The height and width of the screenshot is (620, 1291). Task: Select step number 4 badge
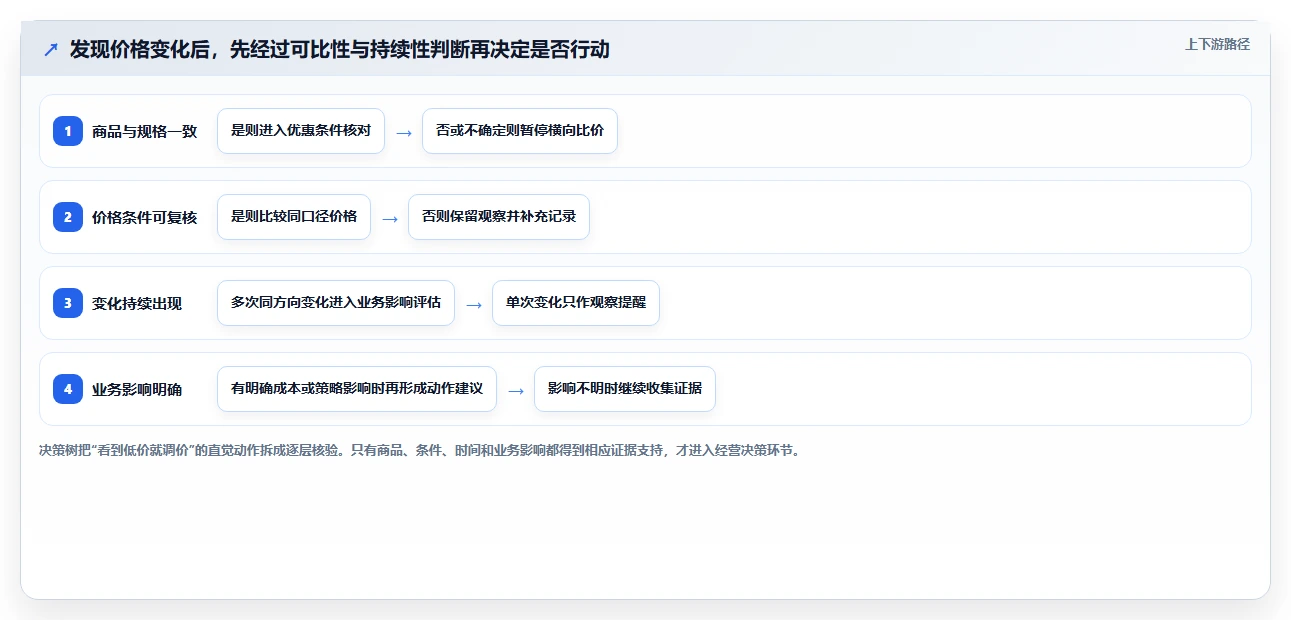[x=68, y=389]
